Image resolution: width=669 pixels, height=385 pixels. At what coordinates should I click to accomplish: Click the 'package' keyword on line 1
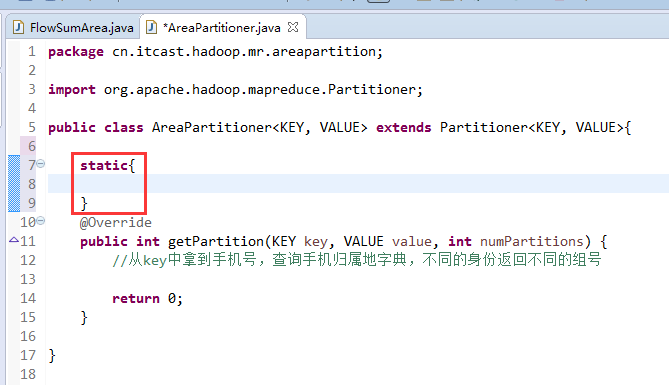(76, 52)
